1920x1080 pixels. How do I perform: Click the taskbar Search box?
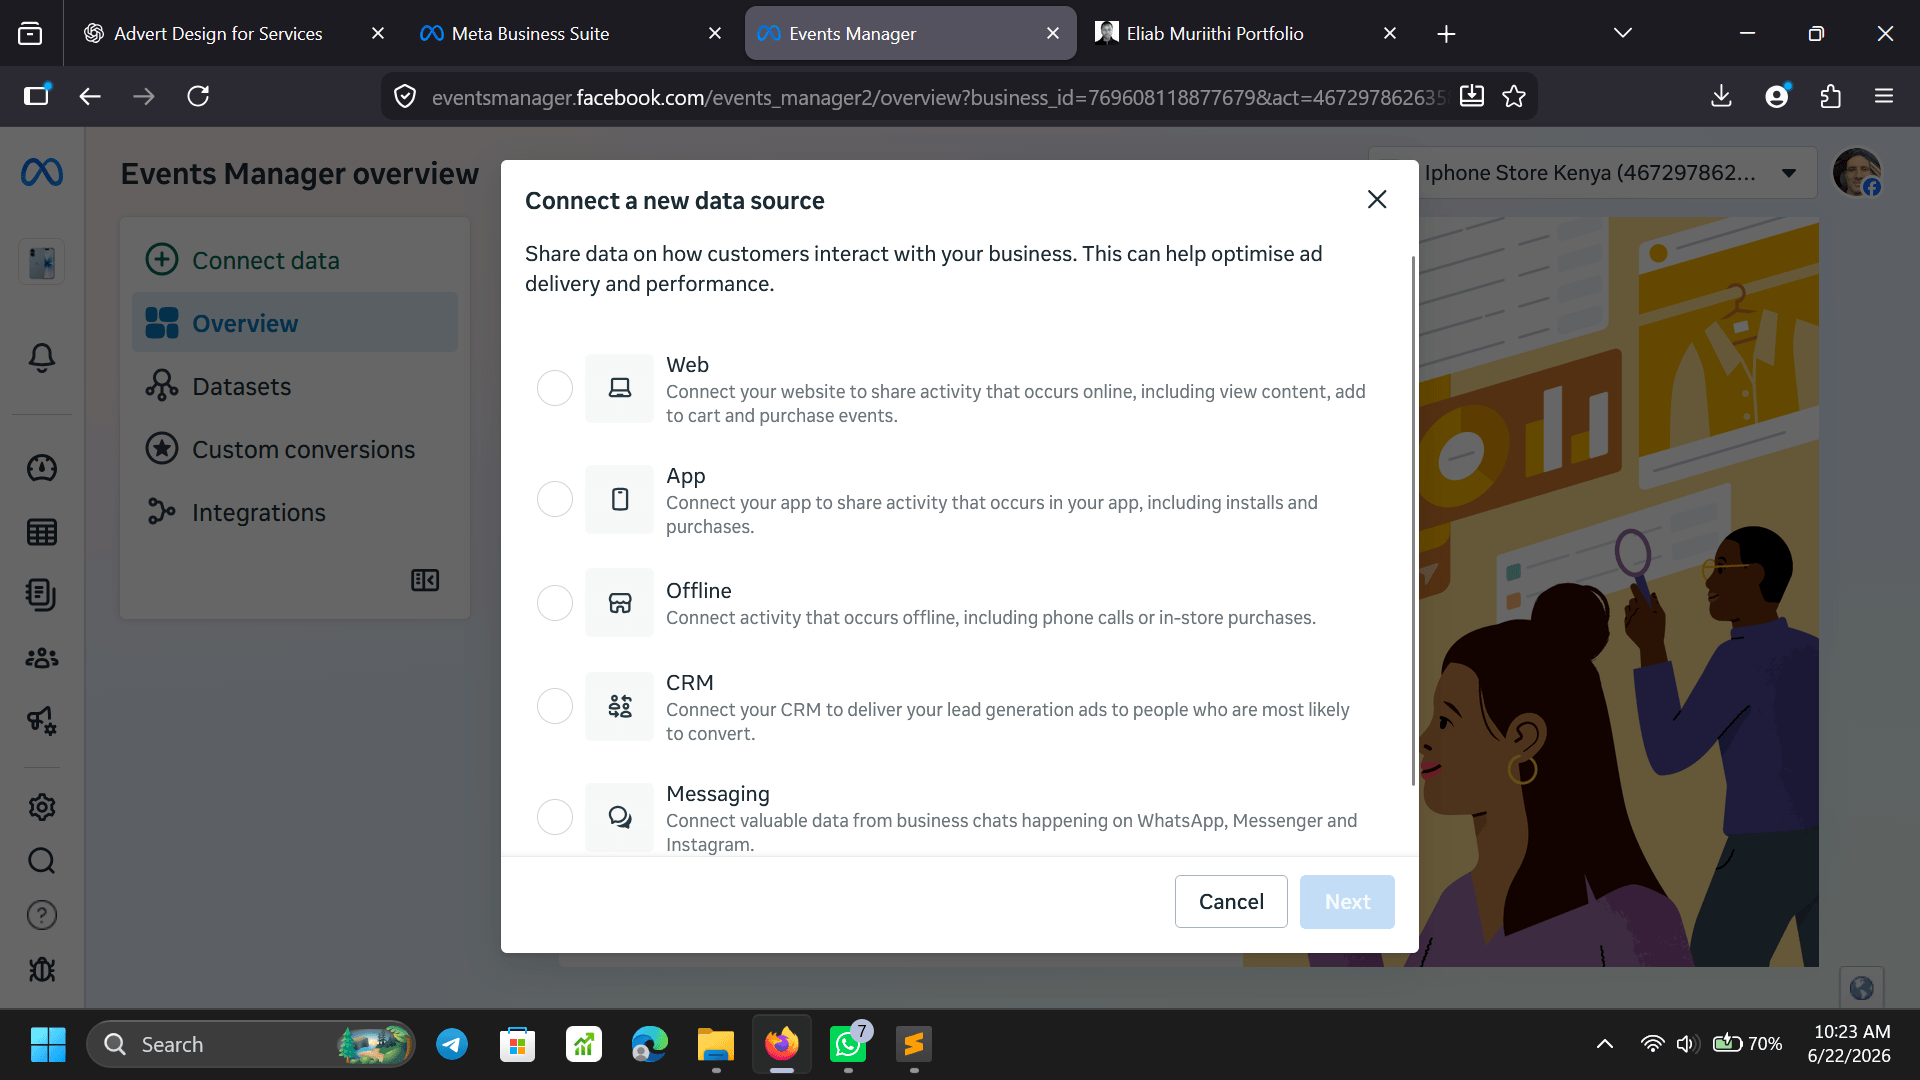click(x=250, y=1045)
